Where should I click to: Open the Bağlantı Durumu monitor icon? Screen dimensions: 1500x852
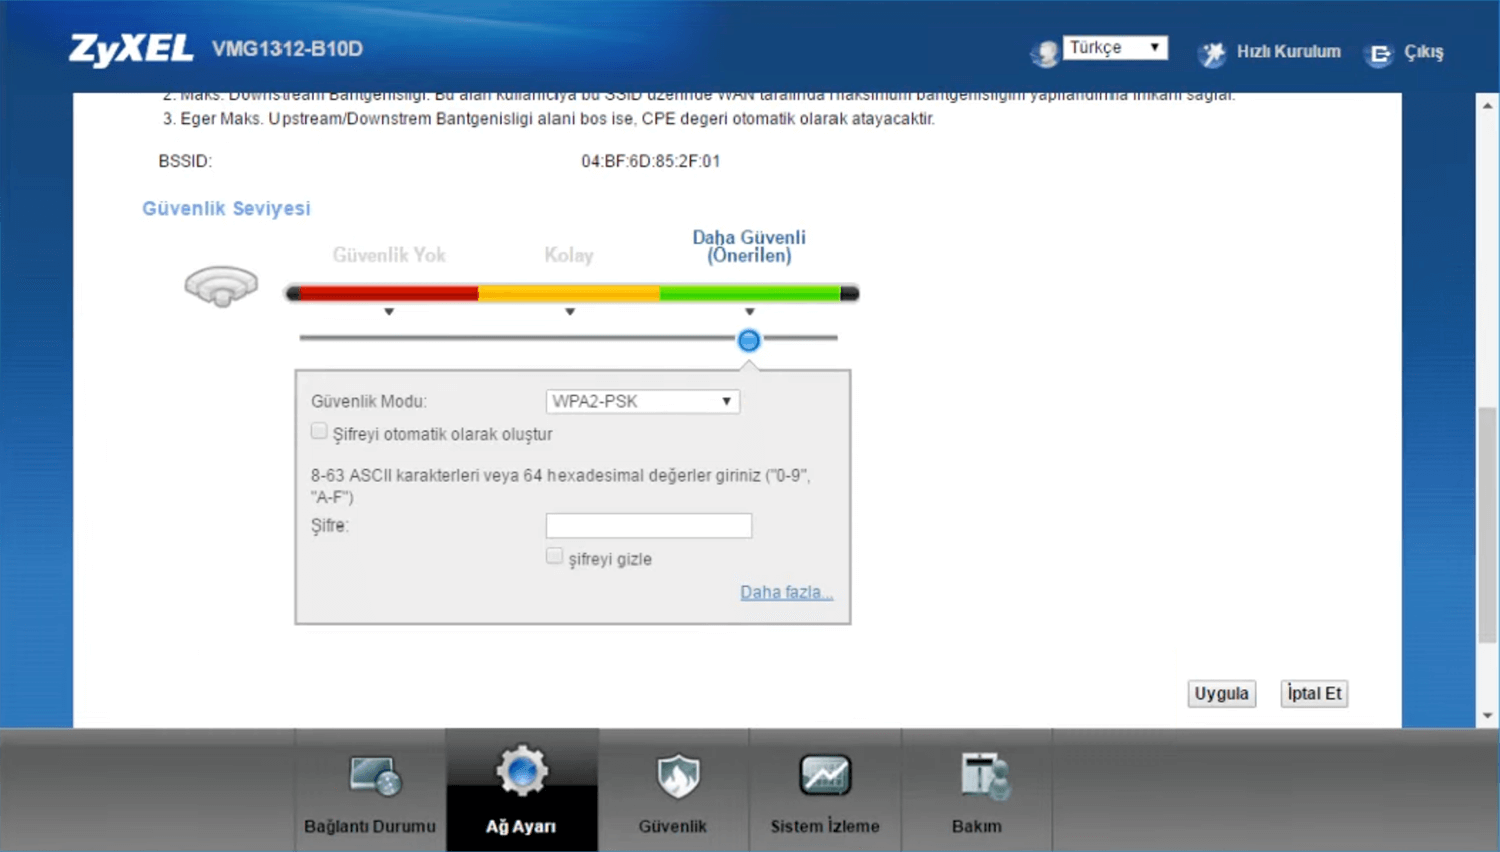click(374, 776)
